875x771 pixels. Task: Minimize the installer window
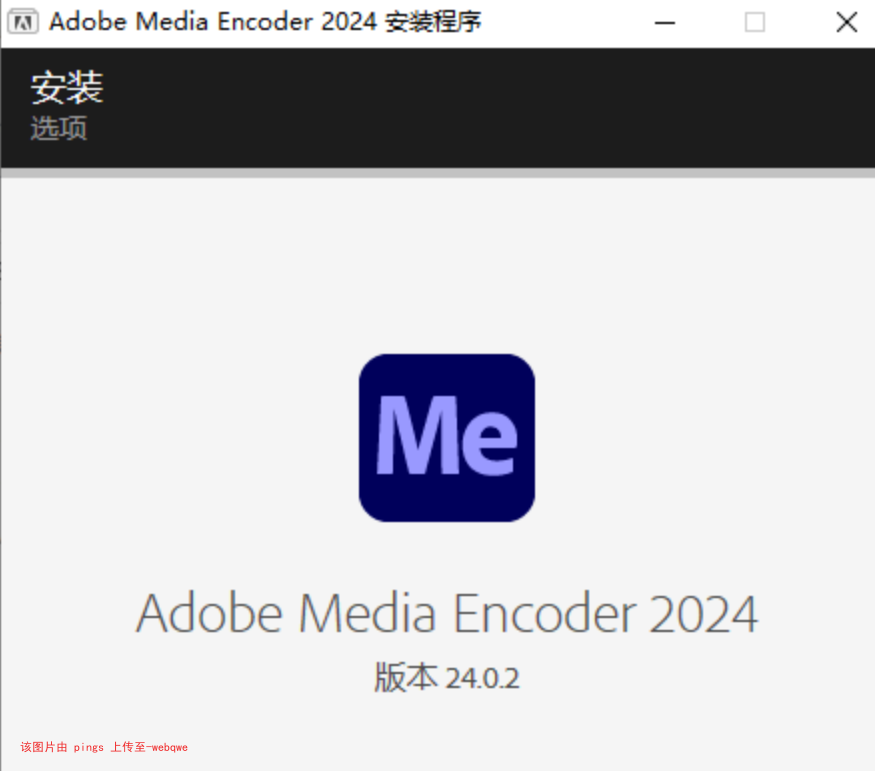[663, 22]
